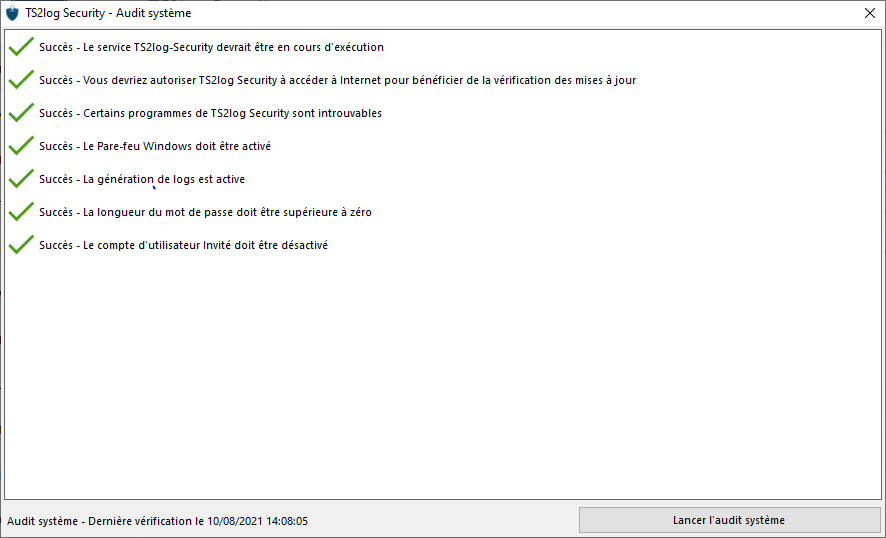Viewport: 886px width, 538px height.
Task: Select the text La génération de logs est active
Action: (x=142, y=179)
